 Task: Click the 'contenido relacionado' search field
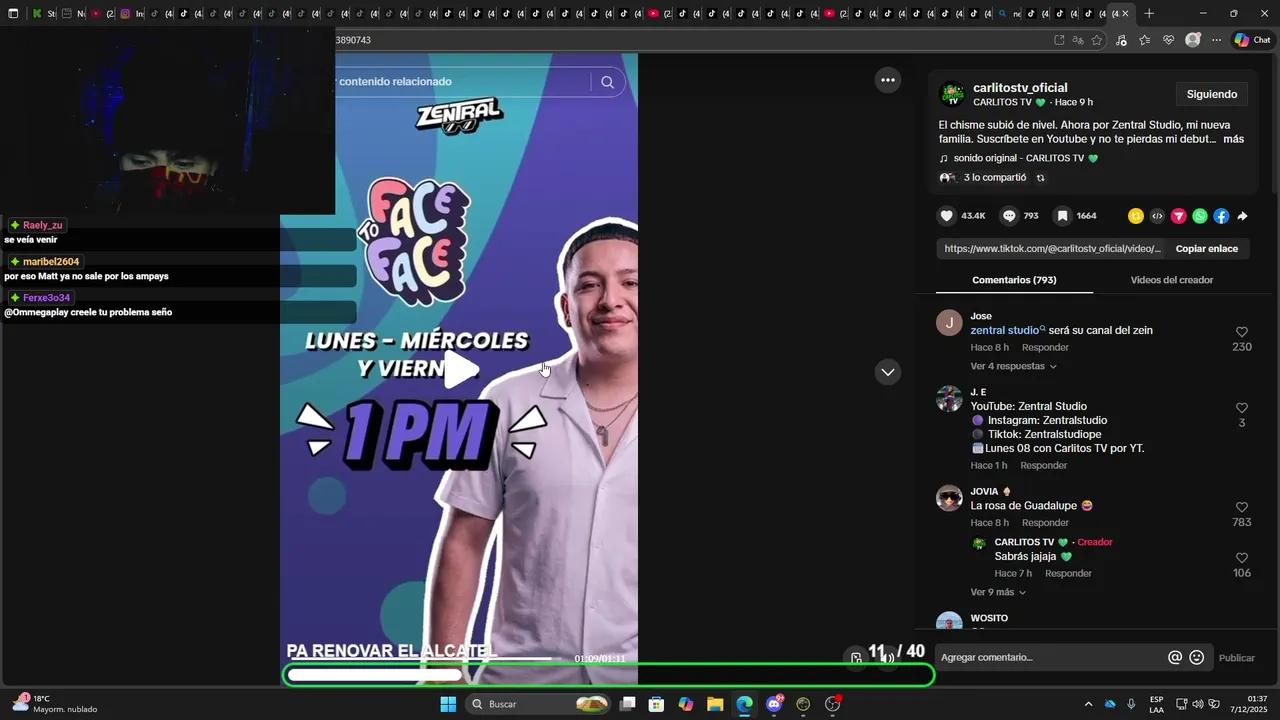462,82
